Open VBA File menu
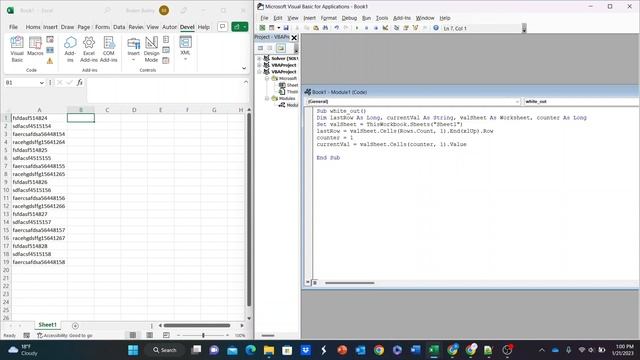The height and width of the screenshot is (360, 640). point(264,18)
